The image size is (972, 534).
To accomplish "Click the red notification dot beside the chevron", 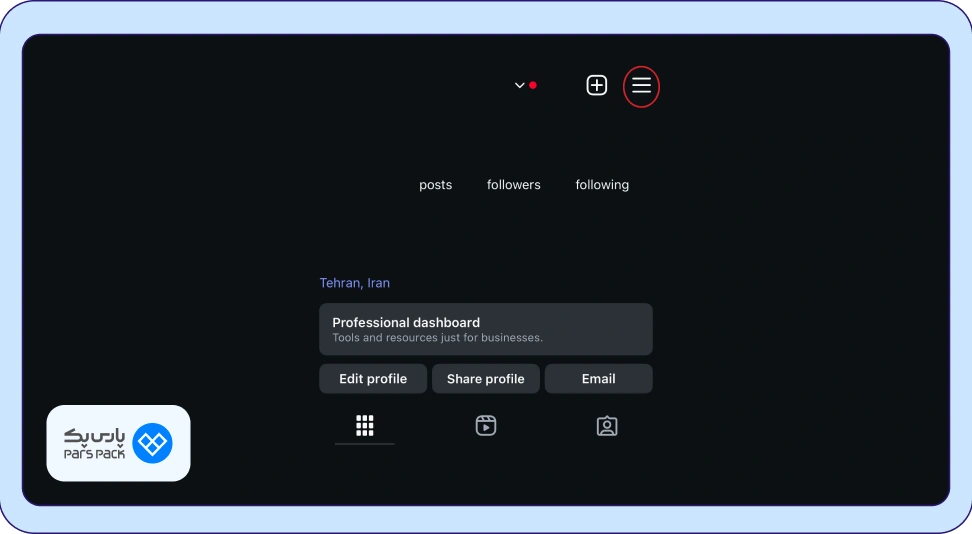I will point(533,86).
